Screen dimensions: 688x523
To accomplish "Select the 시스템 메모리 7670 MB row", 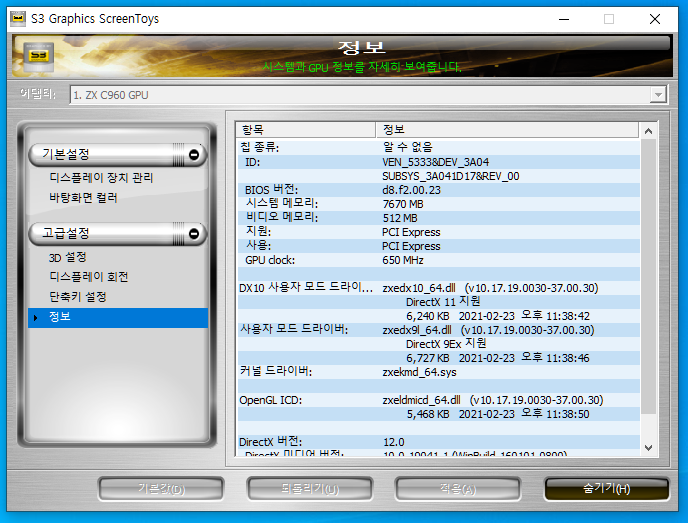I will point(438,204).
